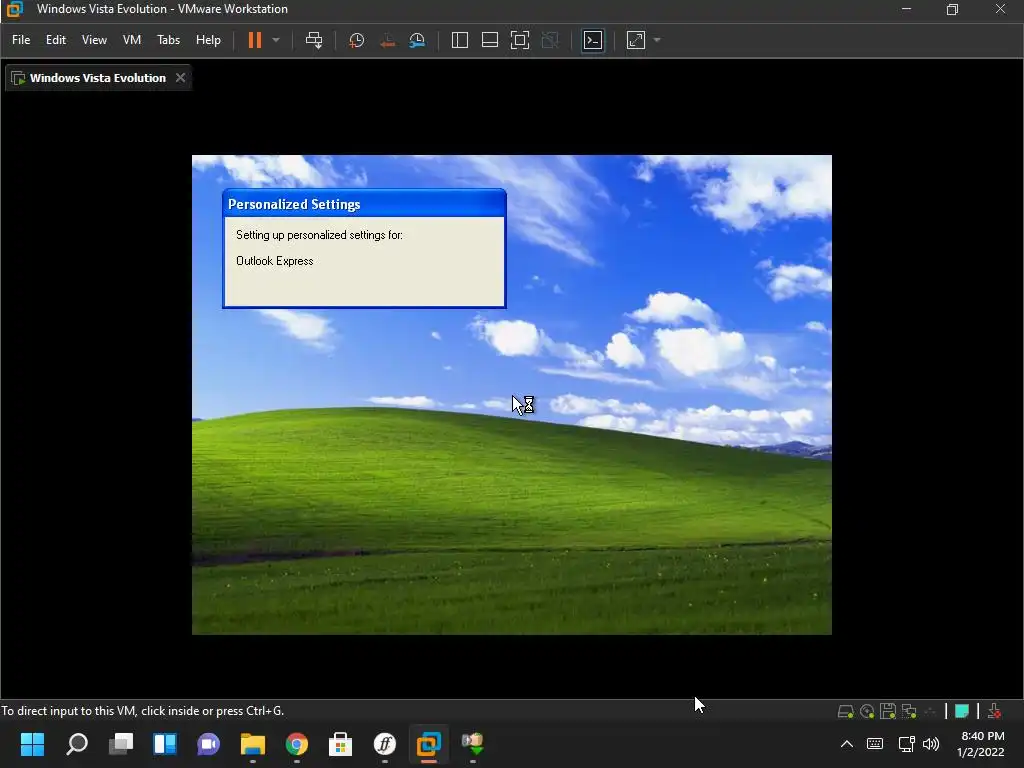Image resolution: width=1024 pixels, height=768 pixels.
Task: Open the Windows Start menu
Action: pyautogui.click(x=32, y=744)
